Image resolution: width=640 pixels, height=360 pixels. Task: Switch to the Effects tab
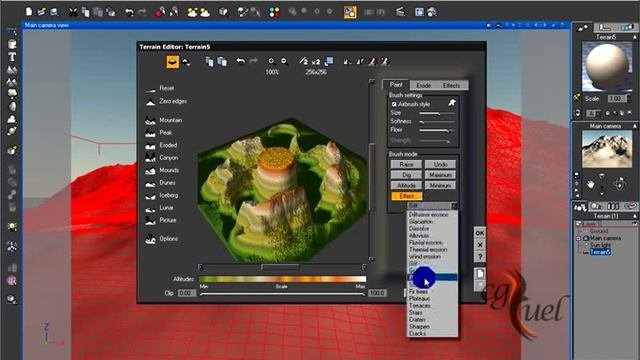451,85
